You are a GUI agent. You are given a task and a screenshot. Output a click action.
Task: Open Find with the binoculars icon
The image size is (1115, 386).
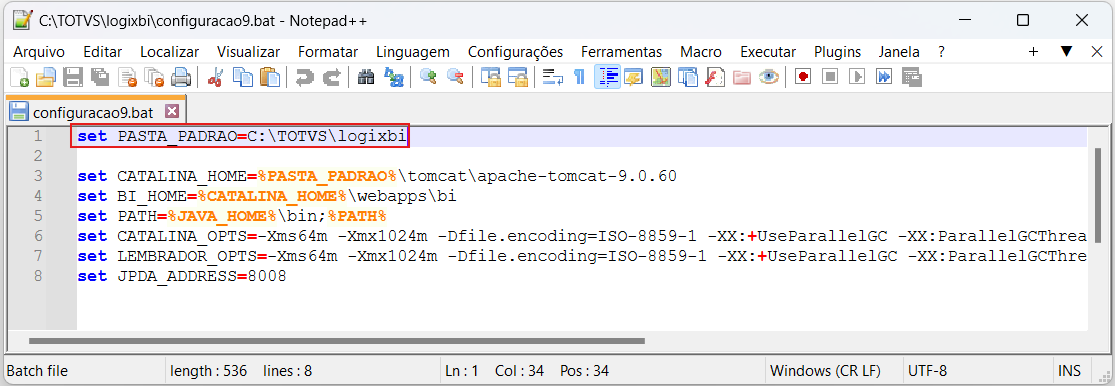(366, 77)
